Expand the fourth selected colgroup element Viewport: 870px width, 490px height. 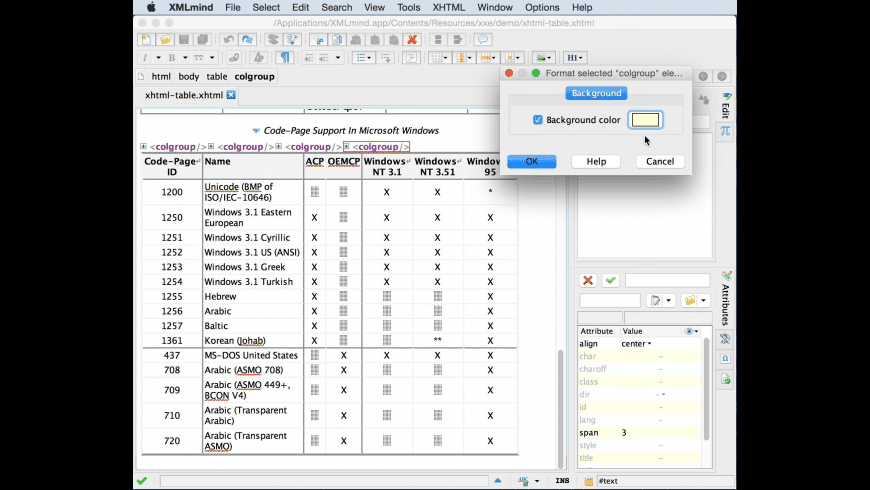(347, 147)
